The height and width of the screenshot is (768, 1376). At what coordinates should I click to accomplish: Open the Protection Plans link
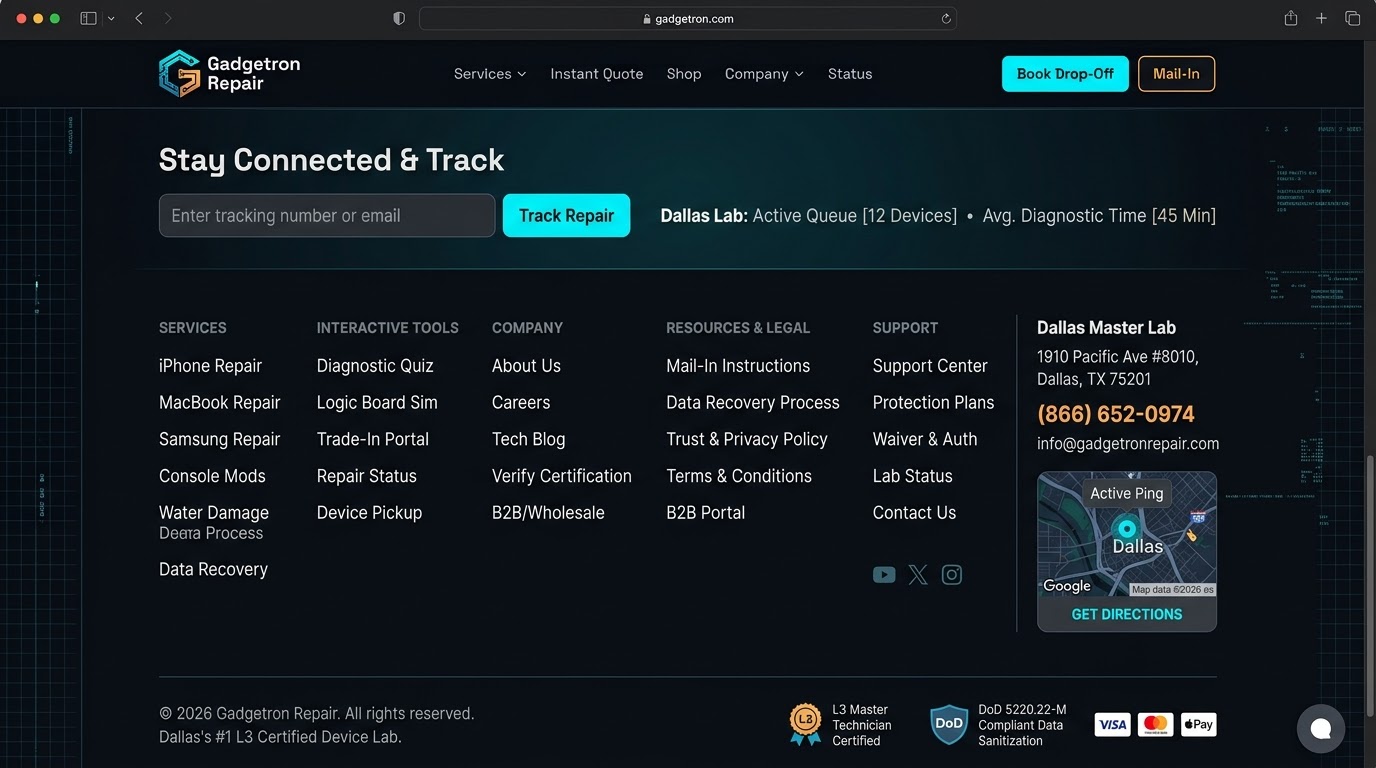pyautogui.click(x=933, y=403)
